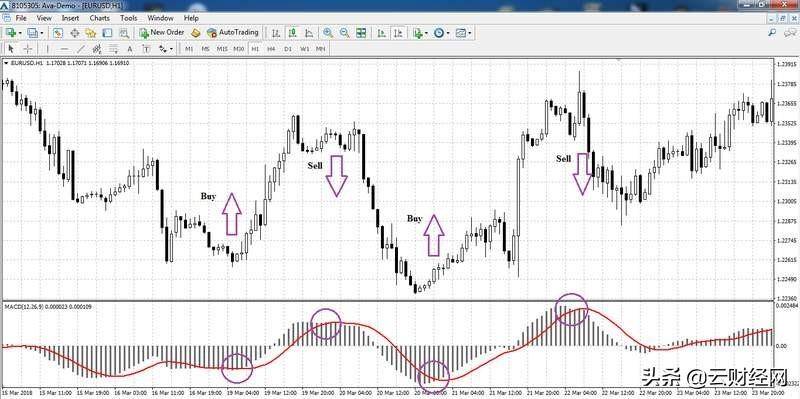Click the New Order button
Image resolution: width=800 pixels, height=399 pixels.
tap(162, 32)
